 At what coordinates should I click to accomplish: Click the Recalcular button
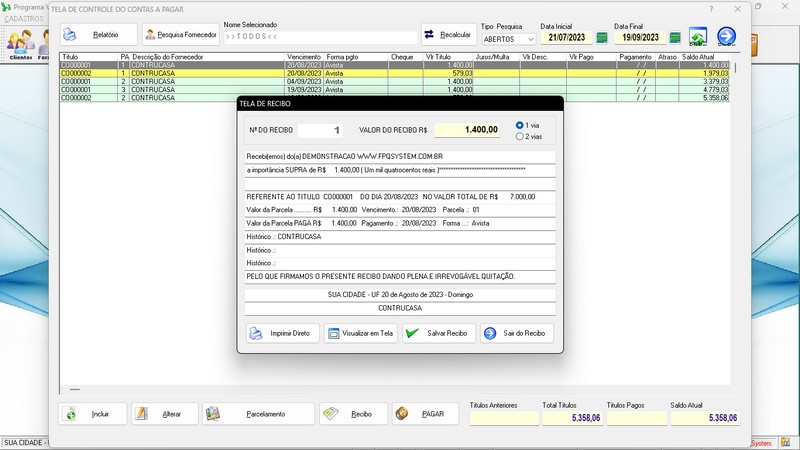pyautogui.click(x=449, y=34)
